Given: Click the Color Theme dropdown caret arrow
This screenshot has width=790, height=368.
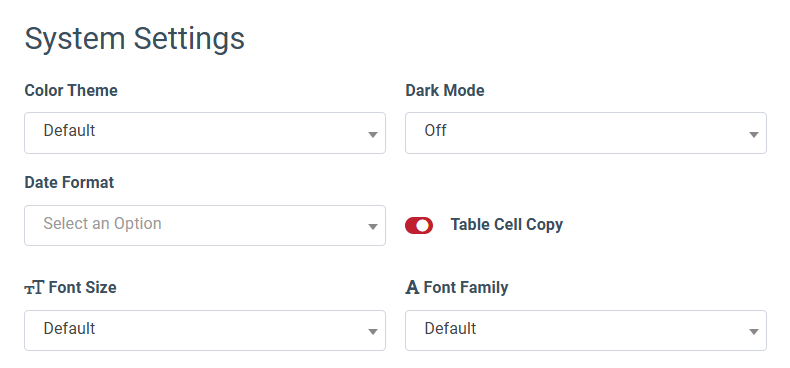Looking at the screenshot, I should (x=373, y=135).
